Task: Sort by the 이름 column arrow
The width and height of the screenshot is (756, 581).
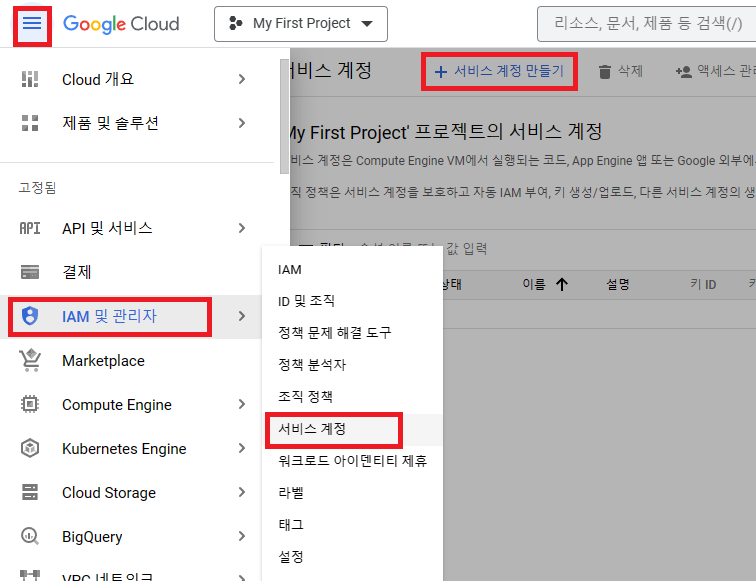Action: point(561,284)
